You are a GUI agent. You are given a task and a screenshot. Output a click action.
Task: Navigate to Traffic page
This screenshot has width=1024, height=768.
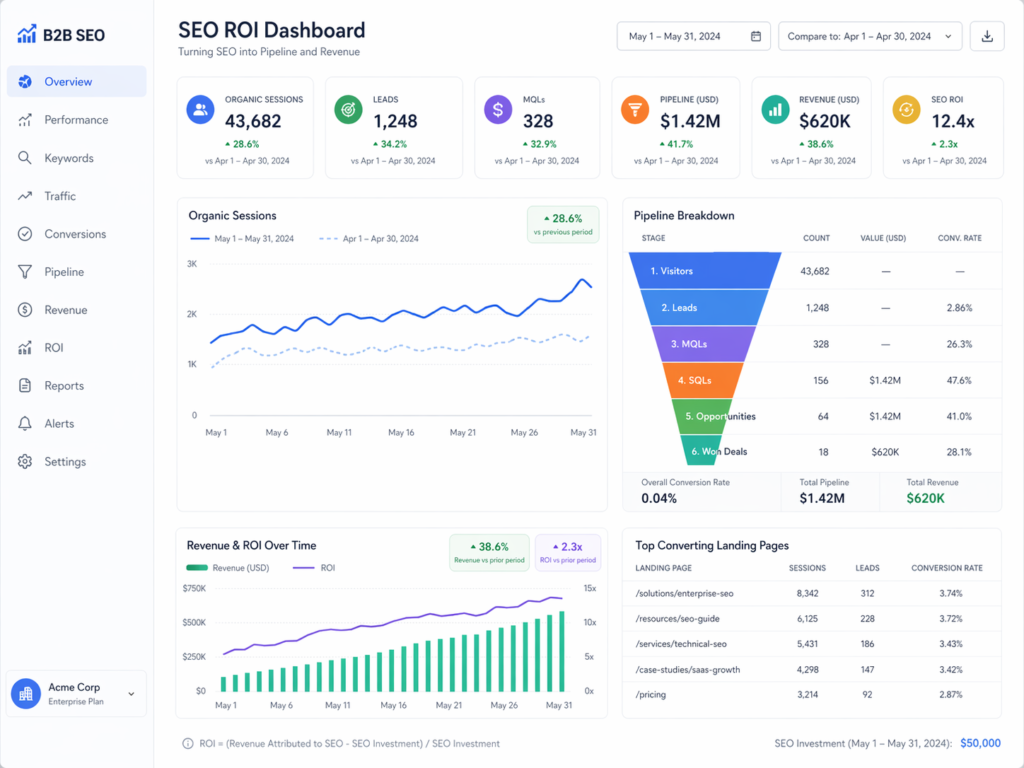(x=76, y=196)
